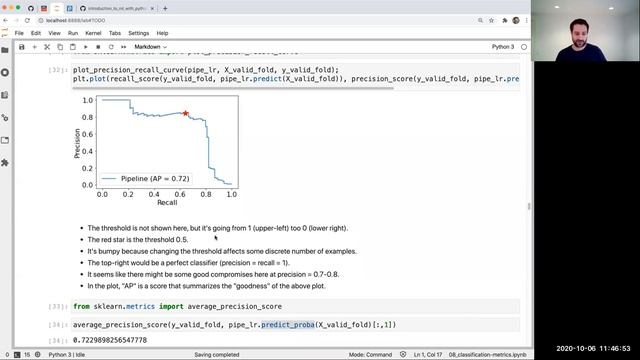Click 'Python 3 | Idle' in the status bar

coord(67,355)
